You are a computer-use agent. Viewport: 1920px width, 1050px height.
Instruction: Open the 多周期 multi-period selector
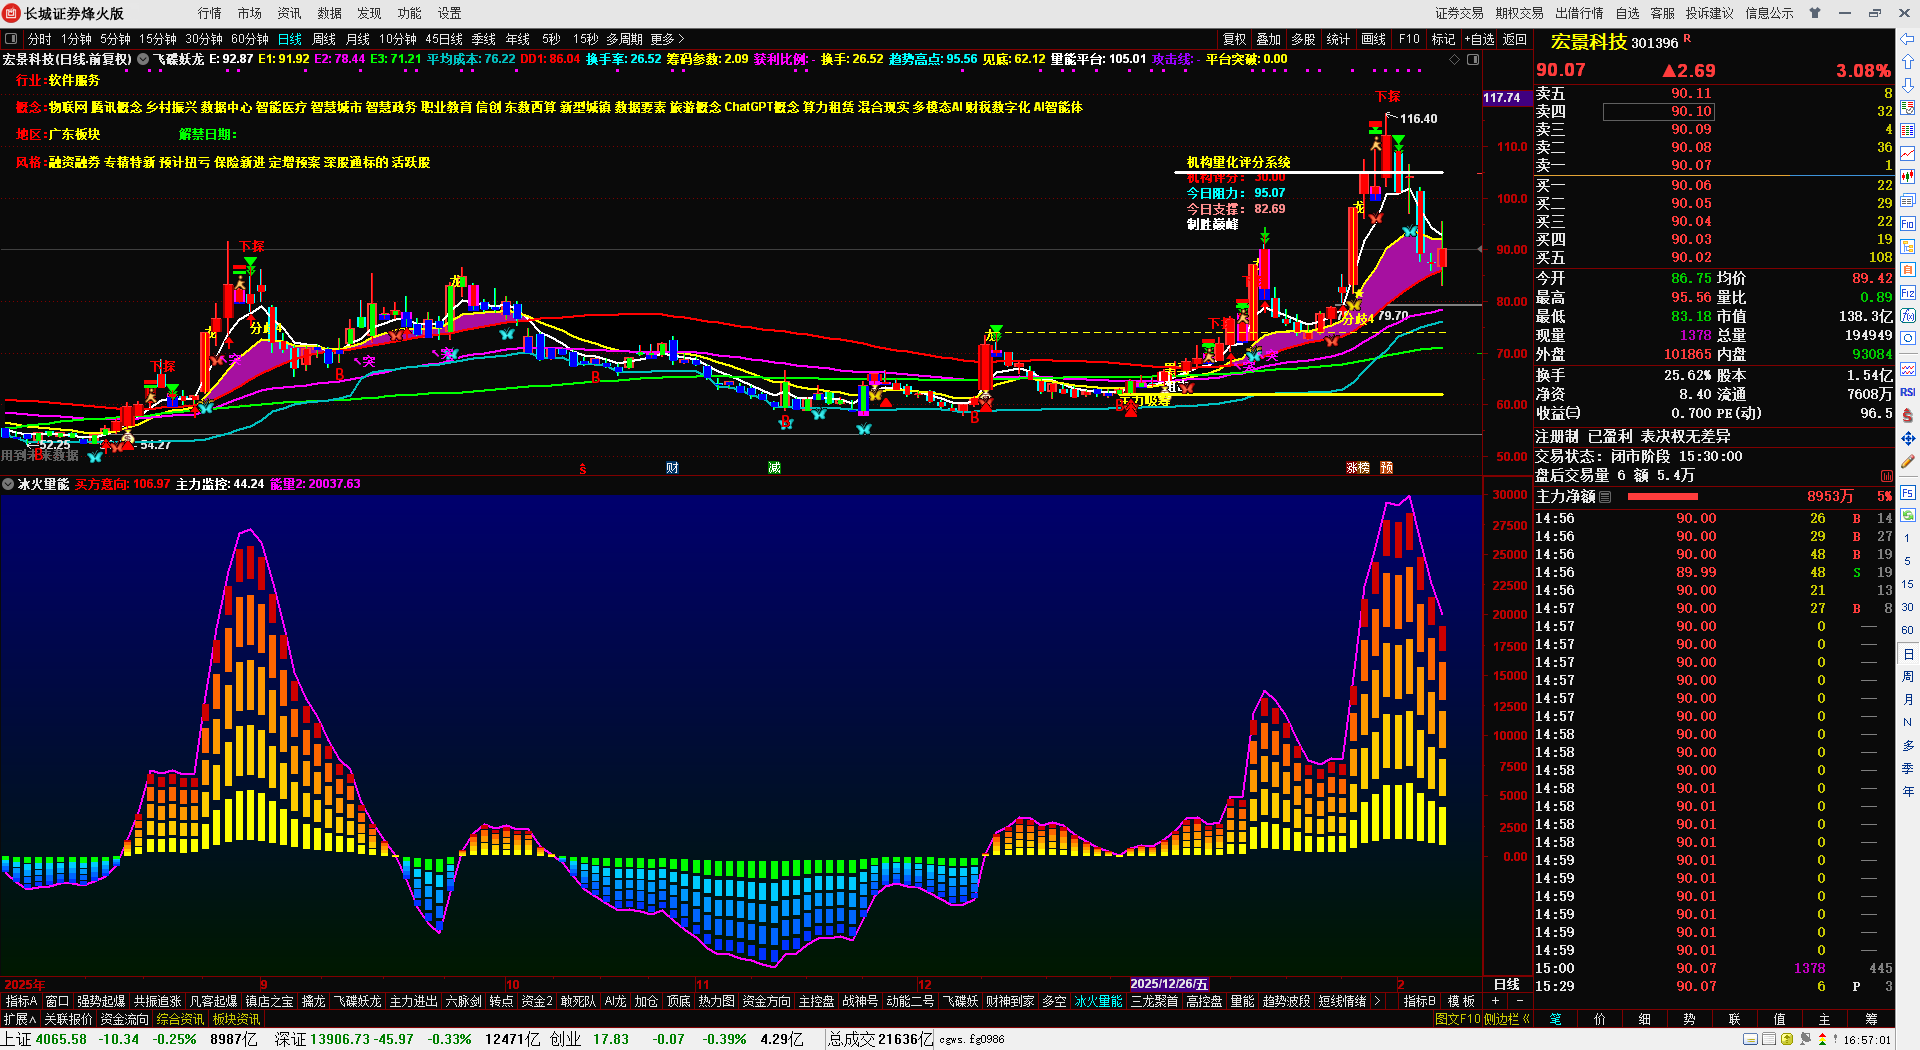[624, 39]
